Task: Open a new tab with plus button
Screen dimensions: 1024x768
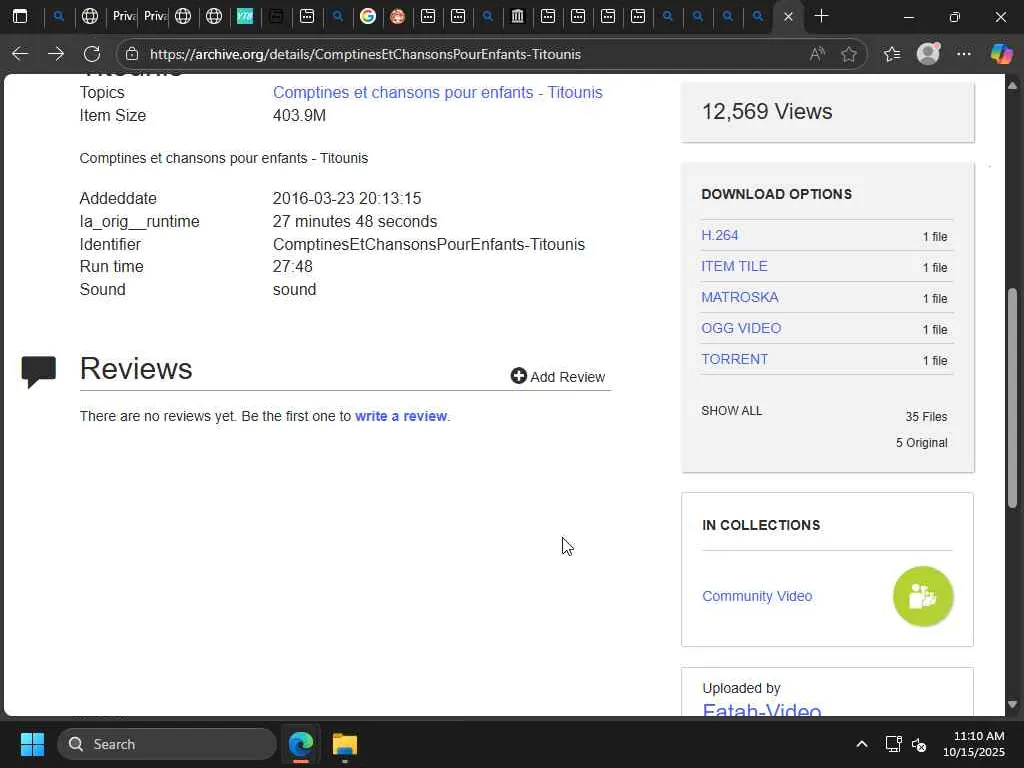Action: tap(822, 16)
